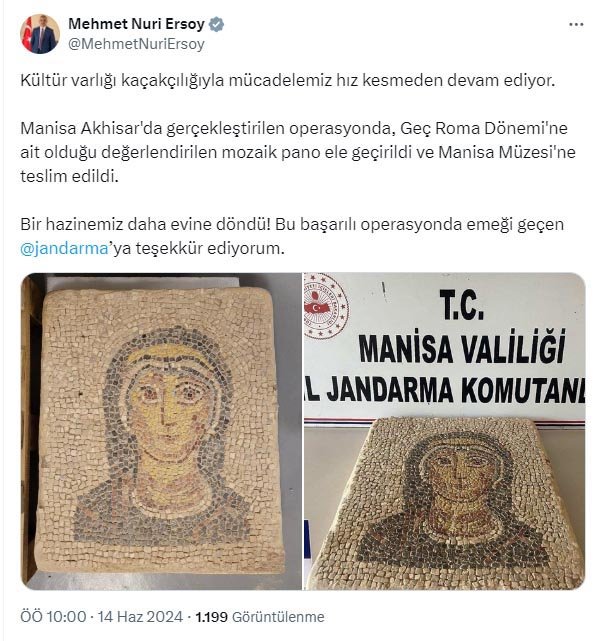Follow the @jandarma mention link
Image resolution: width=602 pixels, height=641 pixels.
pos(64,248)
